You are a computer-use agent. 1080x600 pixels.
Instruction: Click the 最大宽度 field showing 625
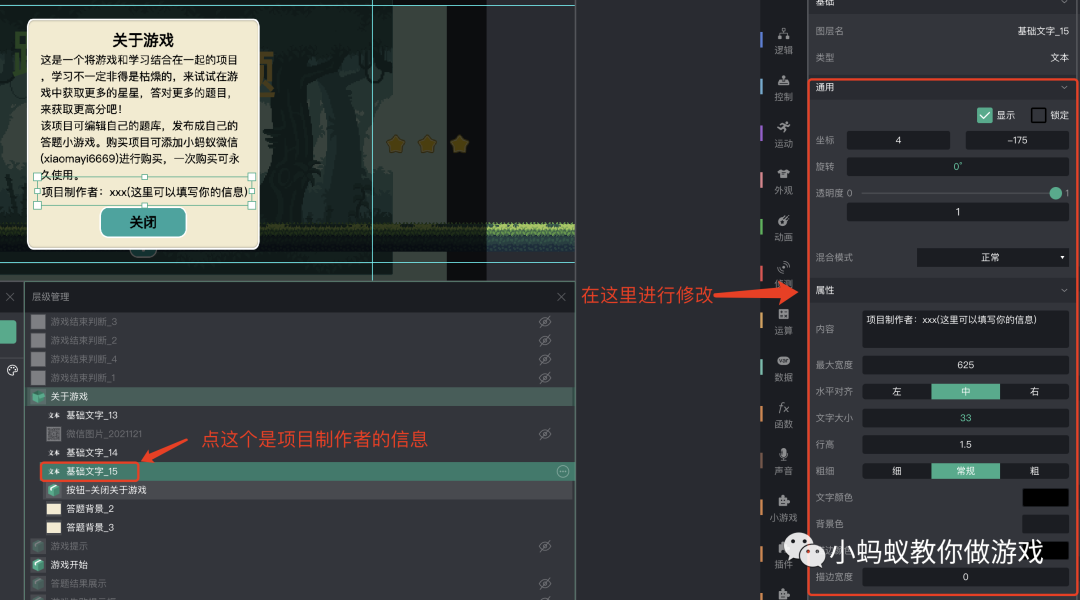tap(966, 365)
